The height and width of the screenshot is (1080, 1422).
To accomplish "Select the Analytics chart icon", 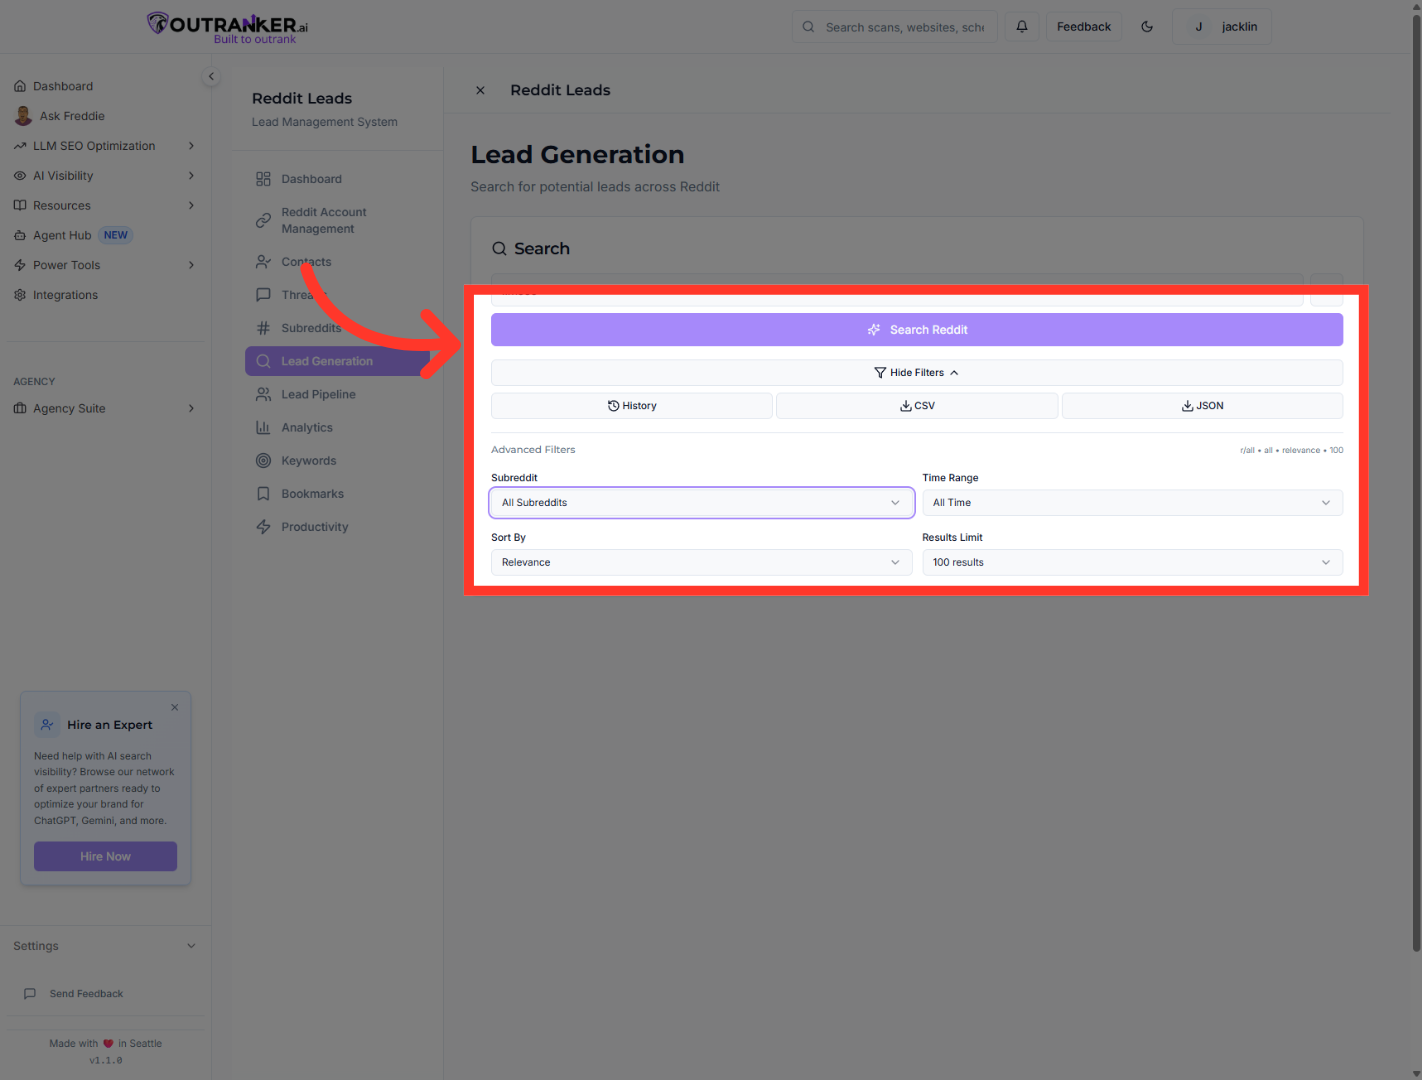I will tap(263, 427).
